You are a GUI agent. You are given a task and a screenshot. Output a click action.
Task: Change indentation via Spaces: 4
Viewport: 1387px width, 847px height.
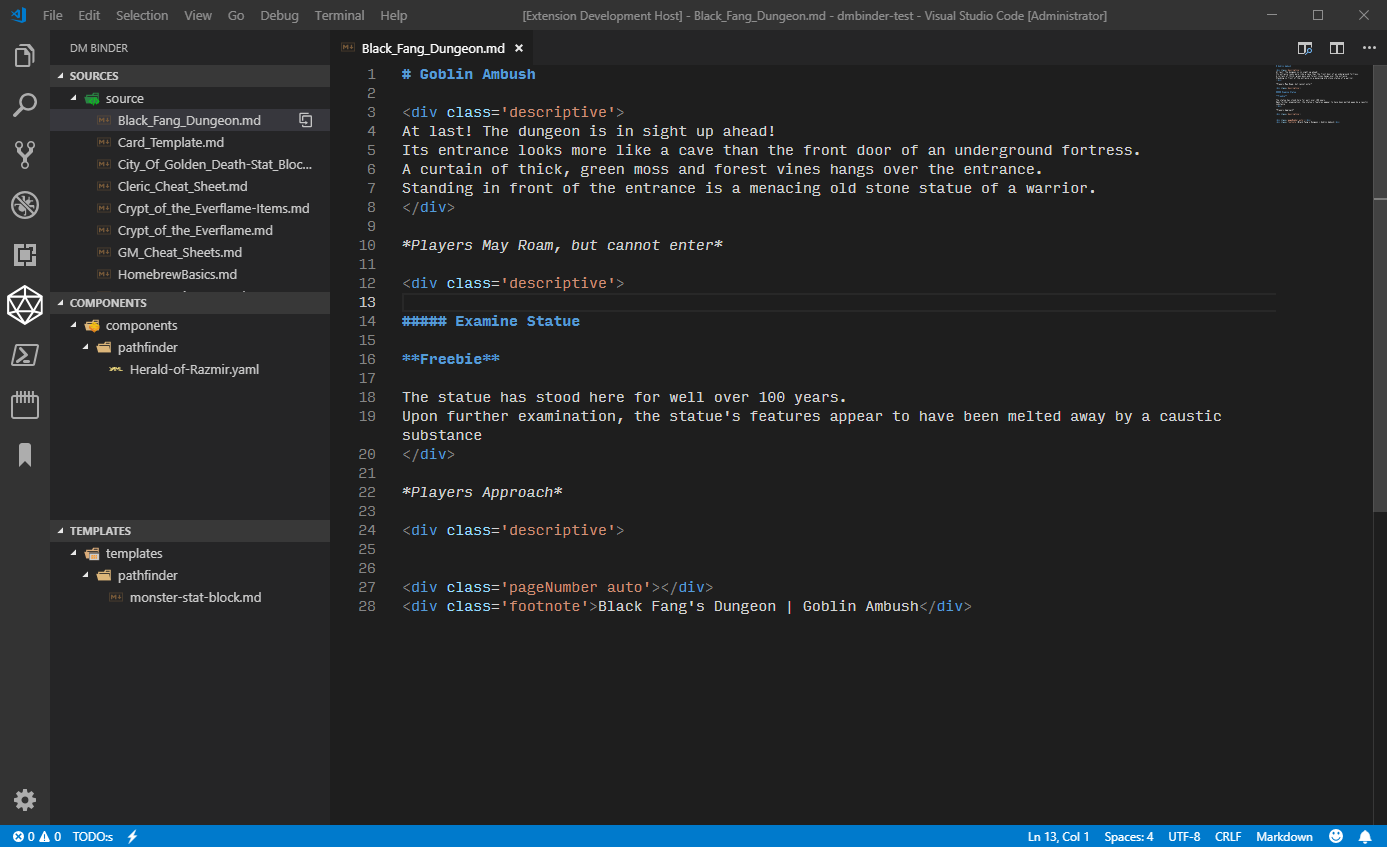[1129, 836]
